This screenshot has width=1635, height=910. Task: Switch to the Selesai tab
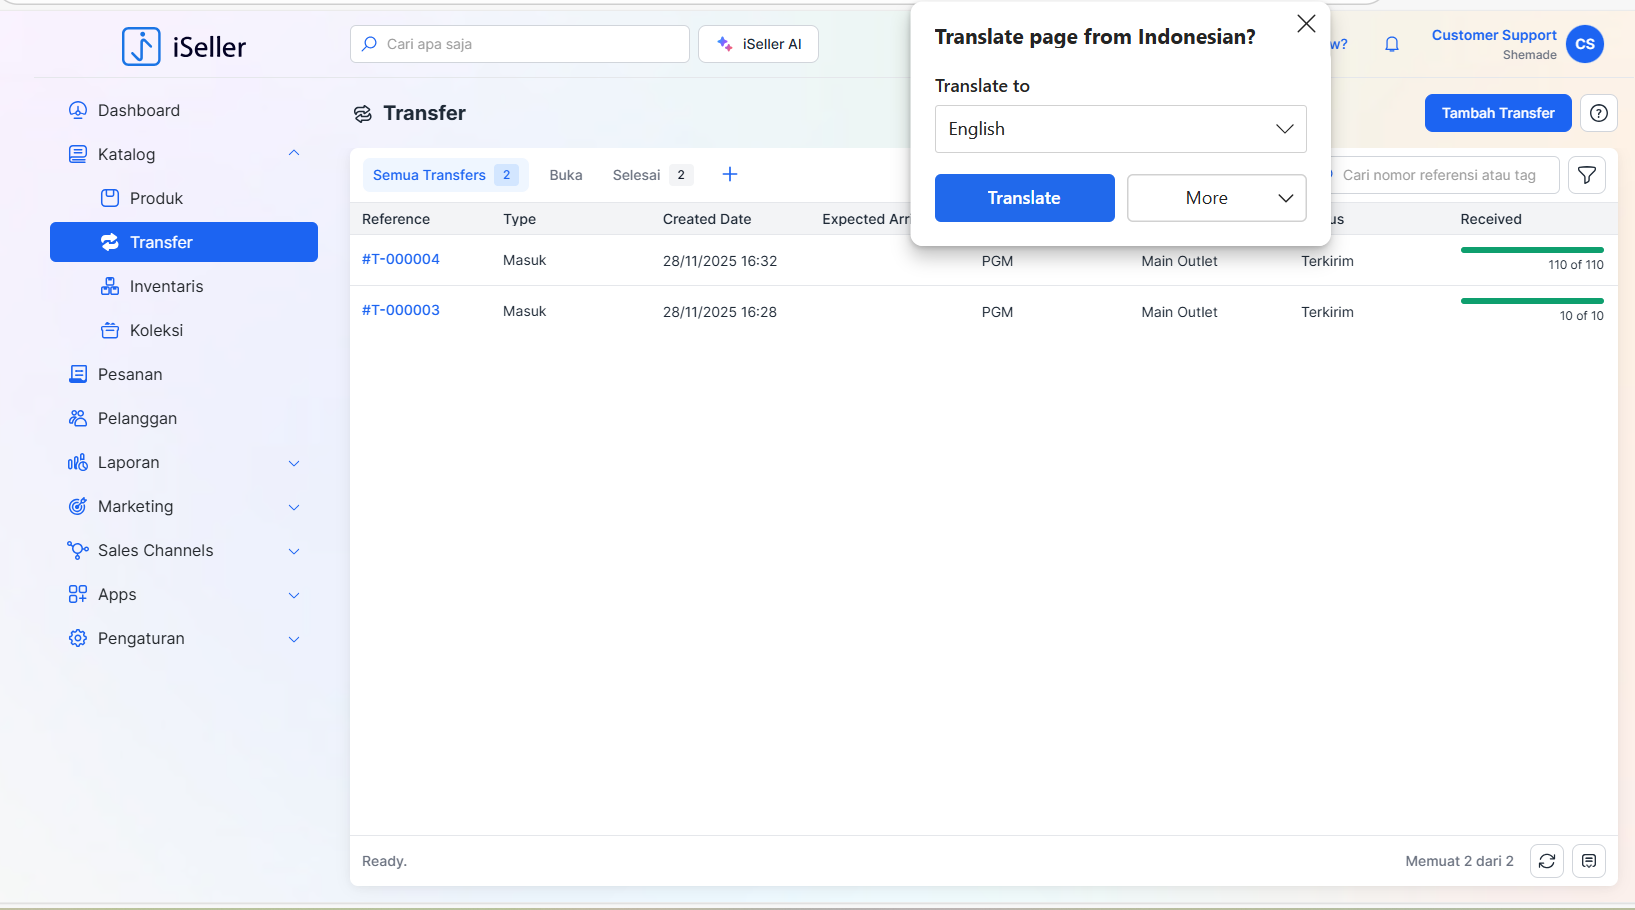coord(636,175)
